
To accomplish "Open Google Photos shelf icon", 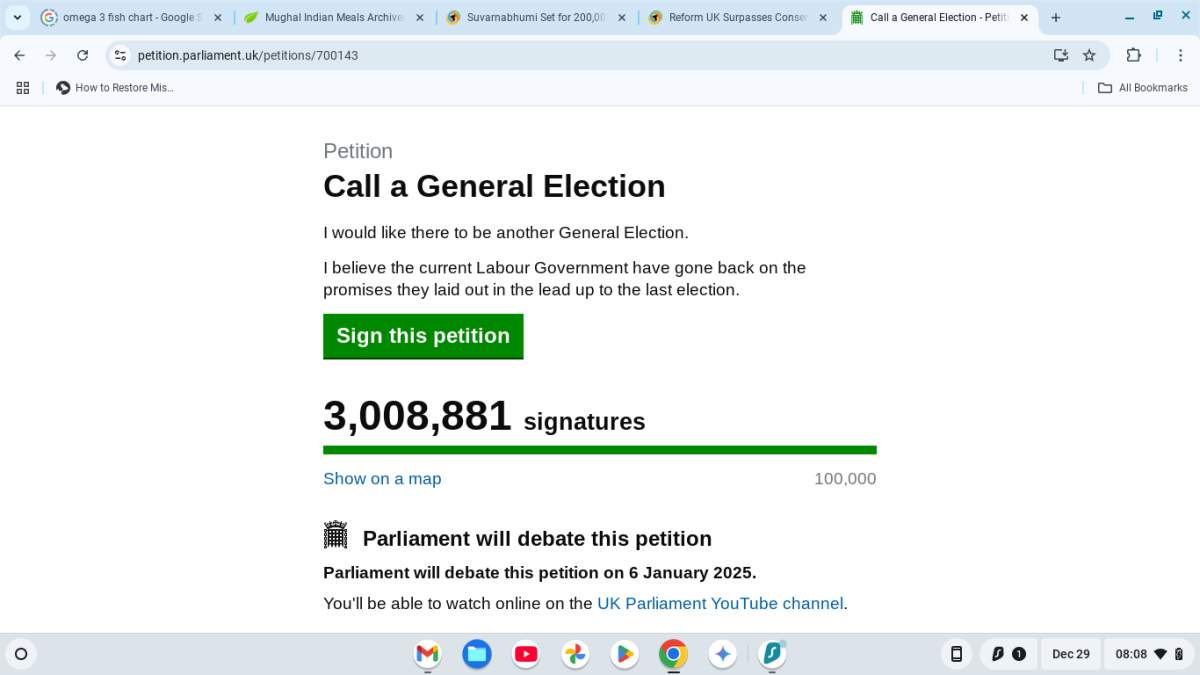I will pos(575,654).
